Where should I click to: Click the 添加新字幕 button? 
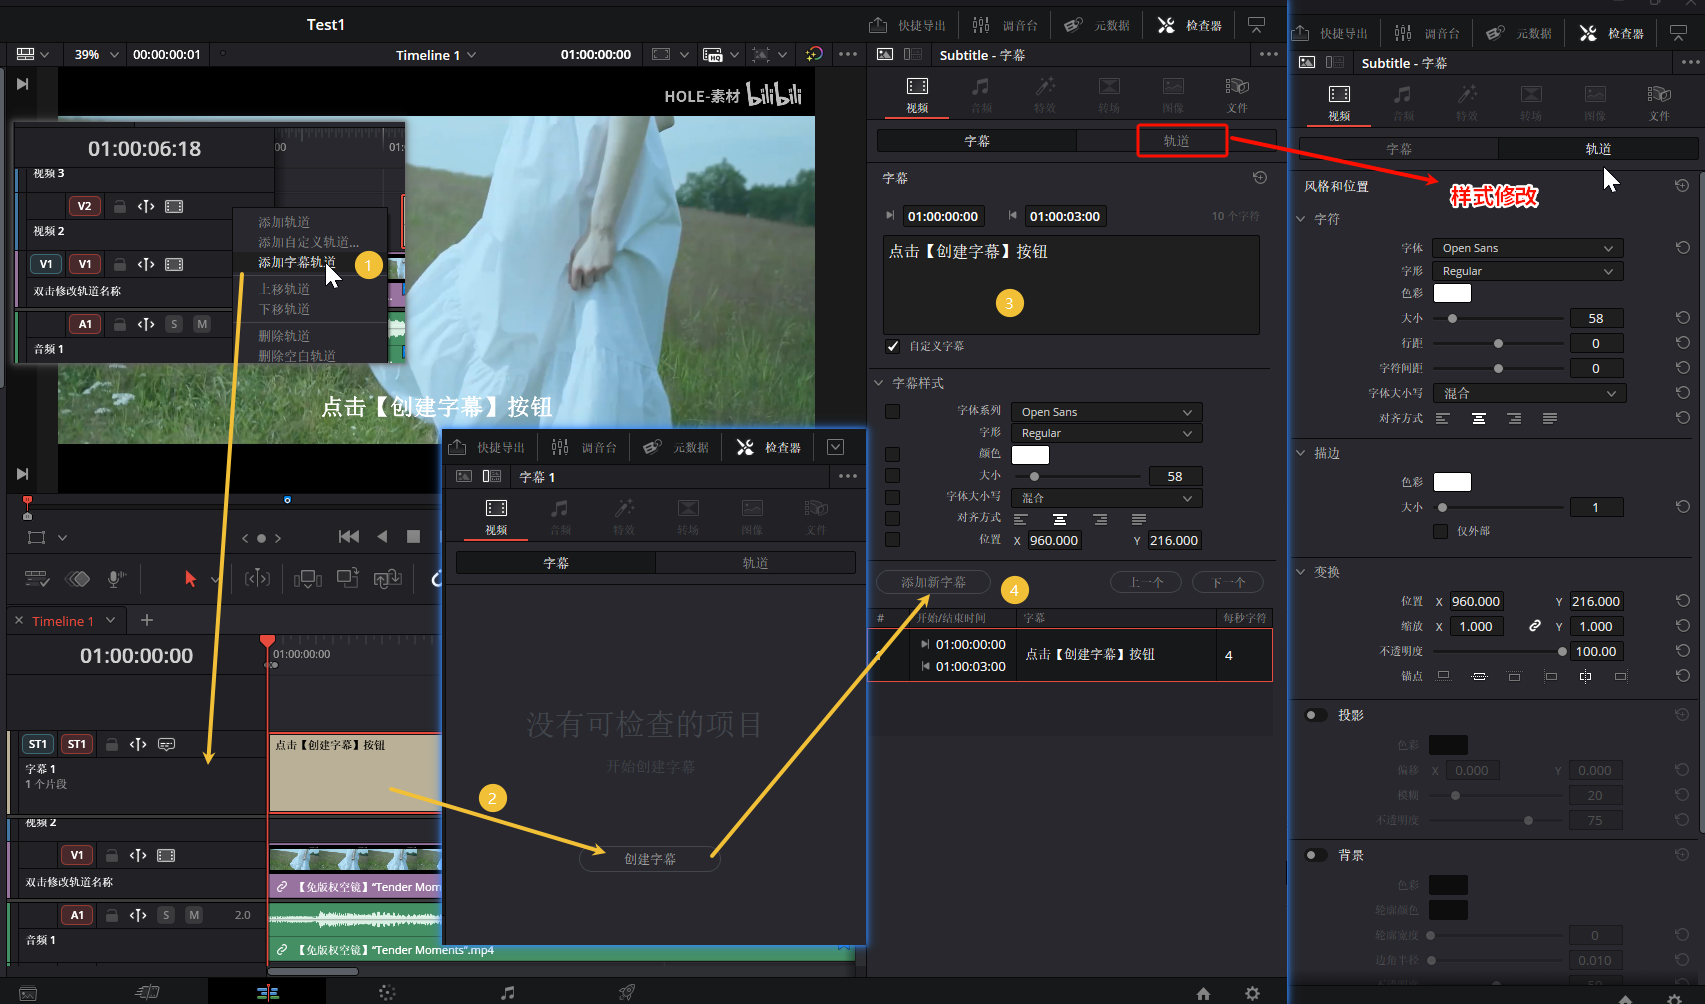pos(933,582)
